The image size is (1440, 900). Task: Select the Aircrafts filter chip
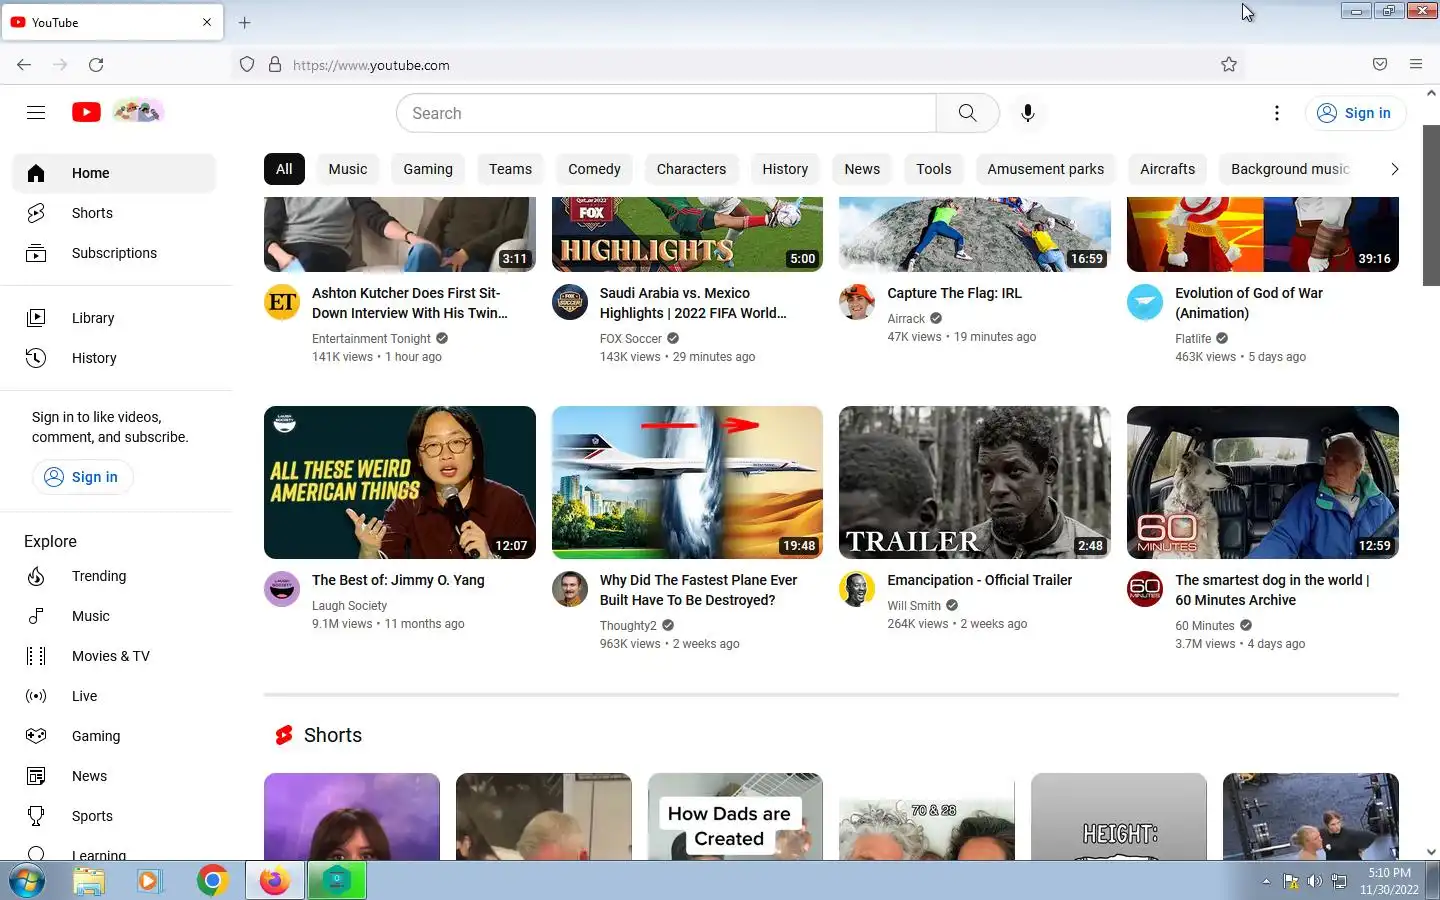click(x=1168, y=169)
